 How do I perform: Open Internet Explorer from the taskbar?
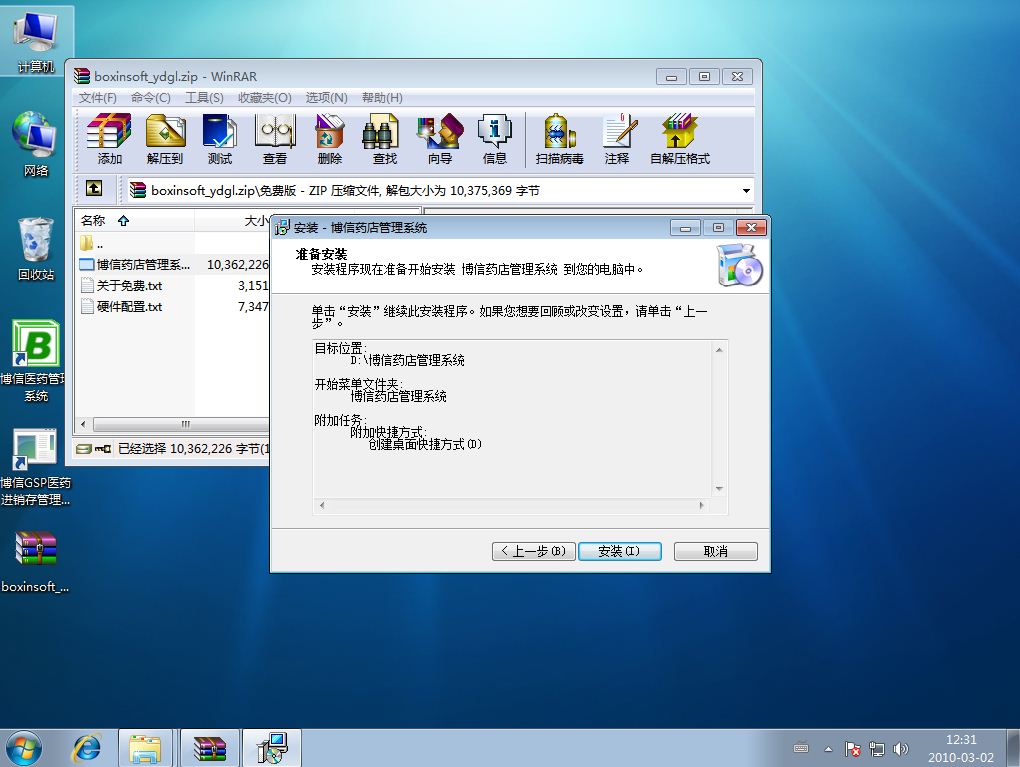pos(88,747)
